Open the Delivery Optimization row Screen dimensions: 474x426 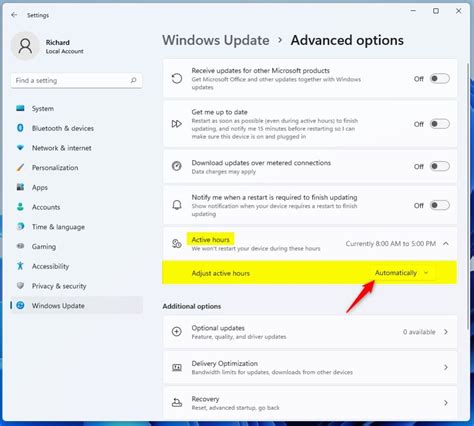310,367
